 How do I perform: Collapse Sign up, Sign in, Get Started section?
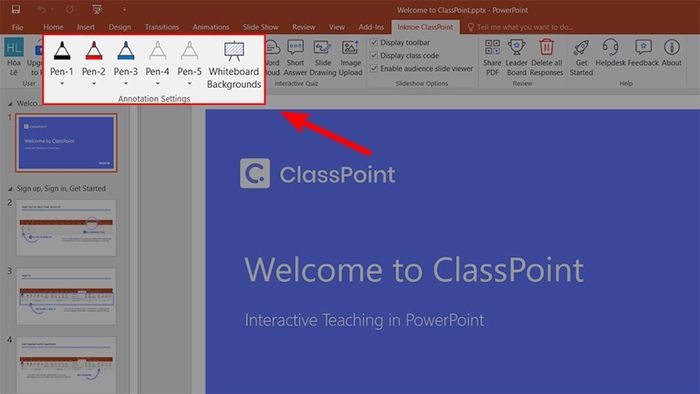pyautogui.click(x=10, y=189)
